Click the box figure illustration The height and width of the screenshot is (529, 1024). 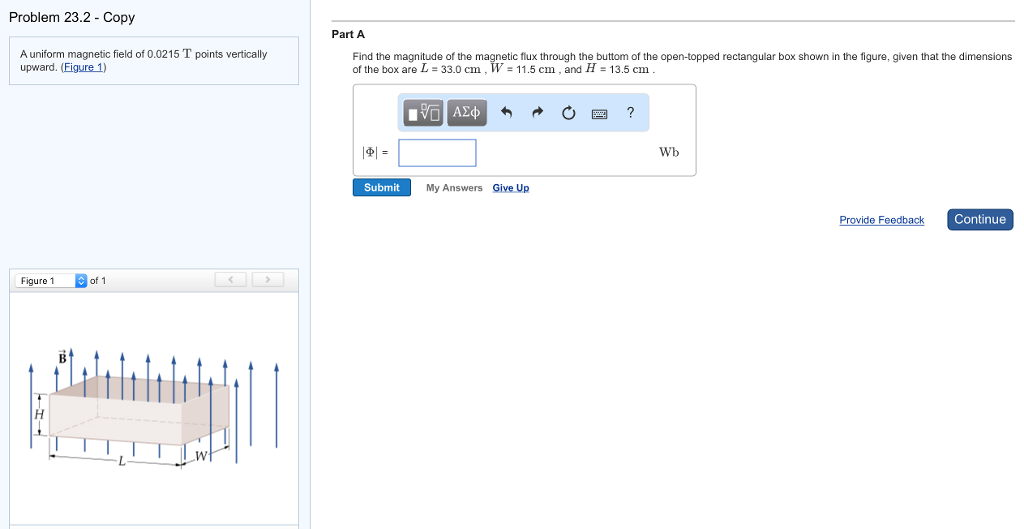[x=154, y=409]
